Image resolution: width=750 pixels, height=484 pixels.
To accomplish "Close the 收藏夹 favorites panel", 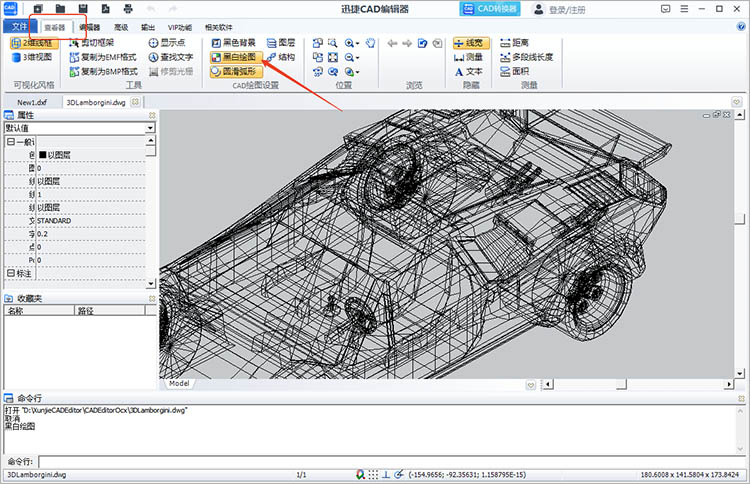I will (152, 298).
